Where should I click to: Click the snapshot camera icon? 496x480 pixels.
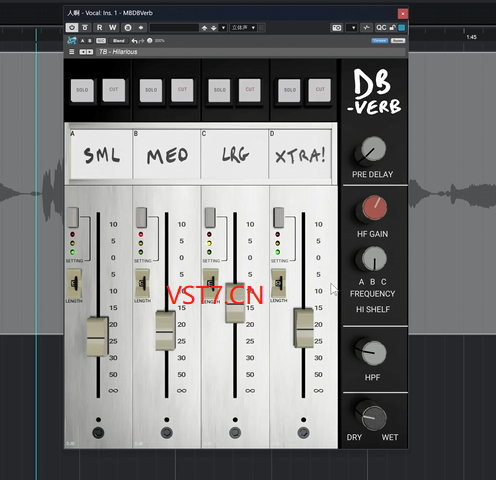(x=337, y=28)
